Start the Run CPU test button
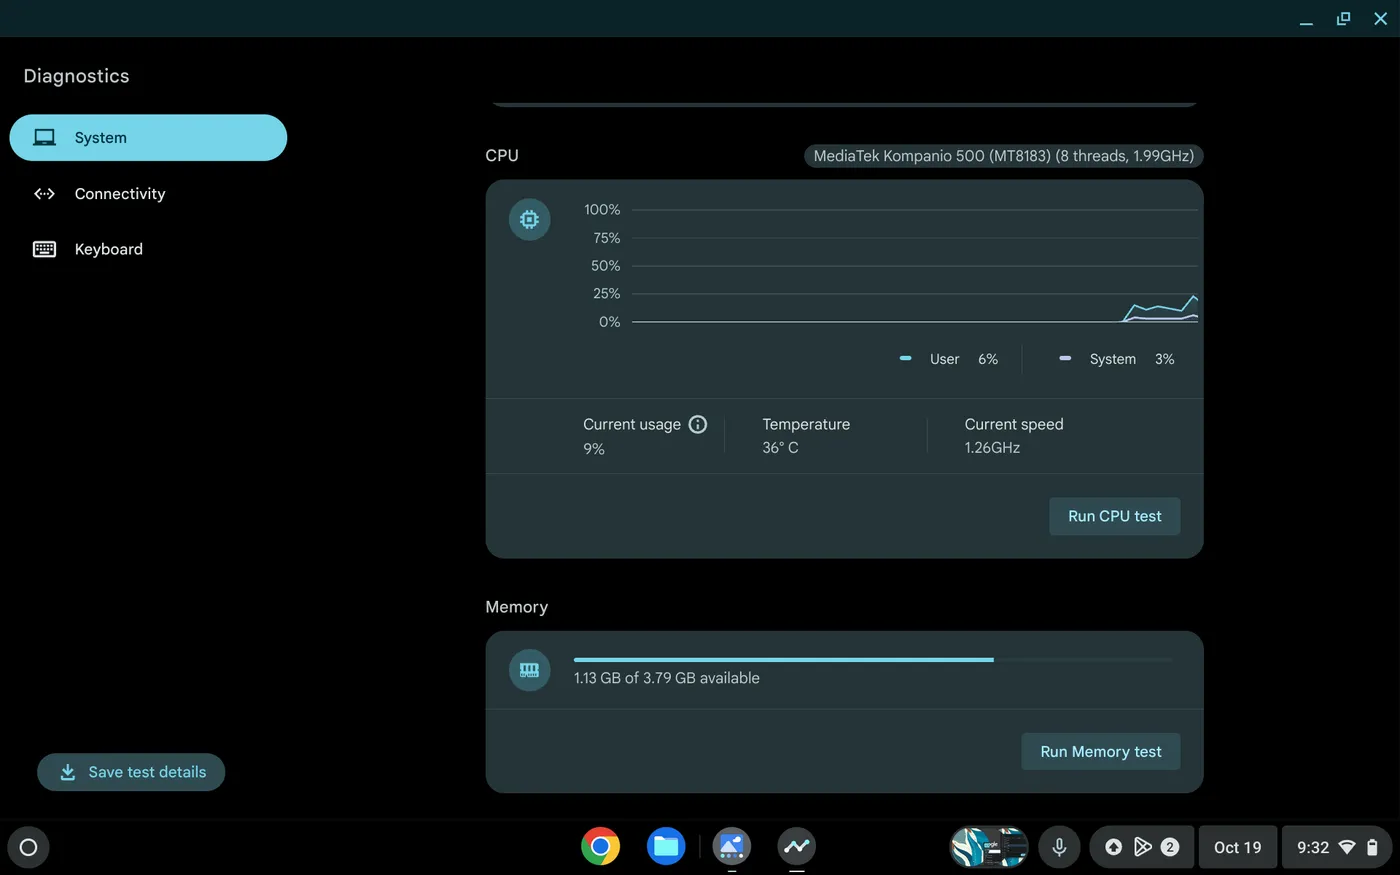Viewport: 1400px width, 875px height. 1114,516
